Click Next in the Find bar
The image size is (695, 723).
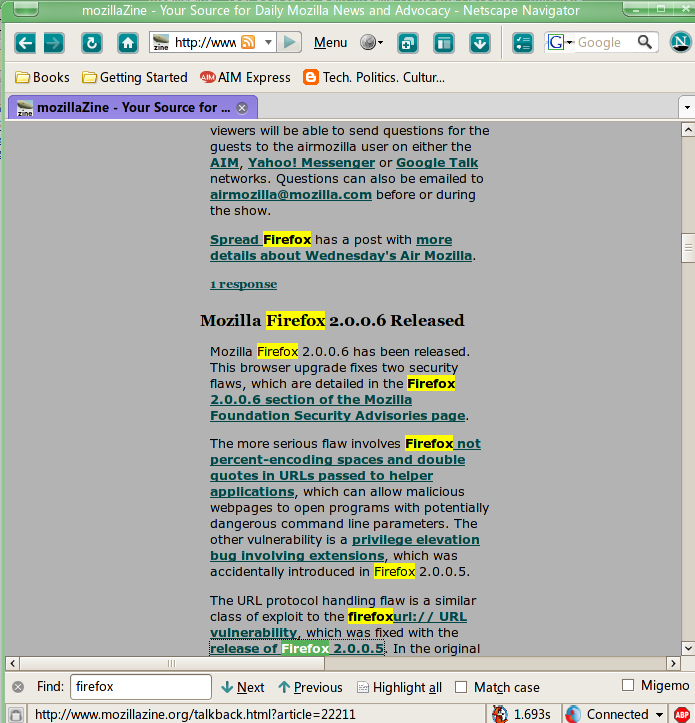(x=243, y=687)
